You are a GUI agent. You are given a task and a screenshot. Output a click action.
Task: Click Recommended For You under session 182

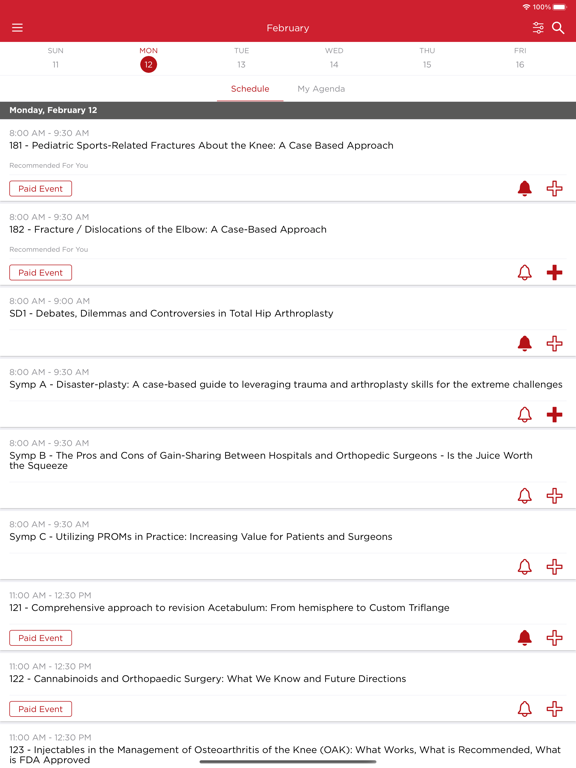coord(48,249)
